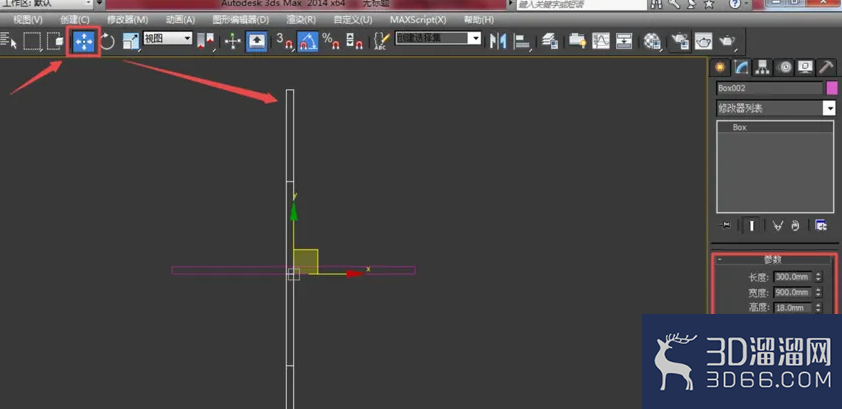Open the workspace selector dropdown
The width and height of the screenshot is (842, 409).
coord(46,4)
